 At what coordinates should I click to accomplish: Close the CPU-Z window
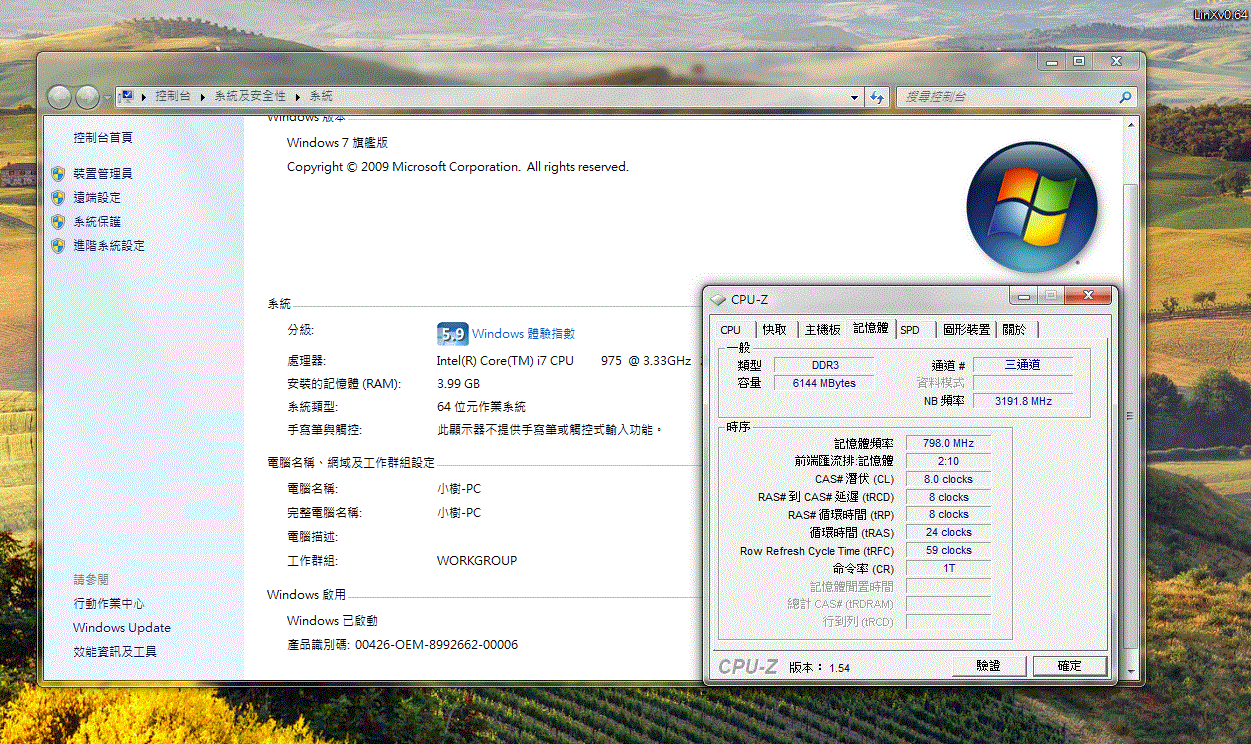pos(1089,296)
